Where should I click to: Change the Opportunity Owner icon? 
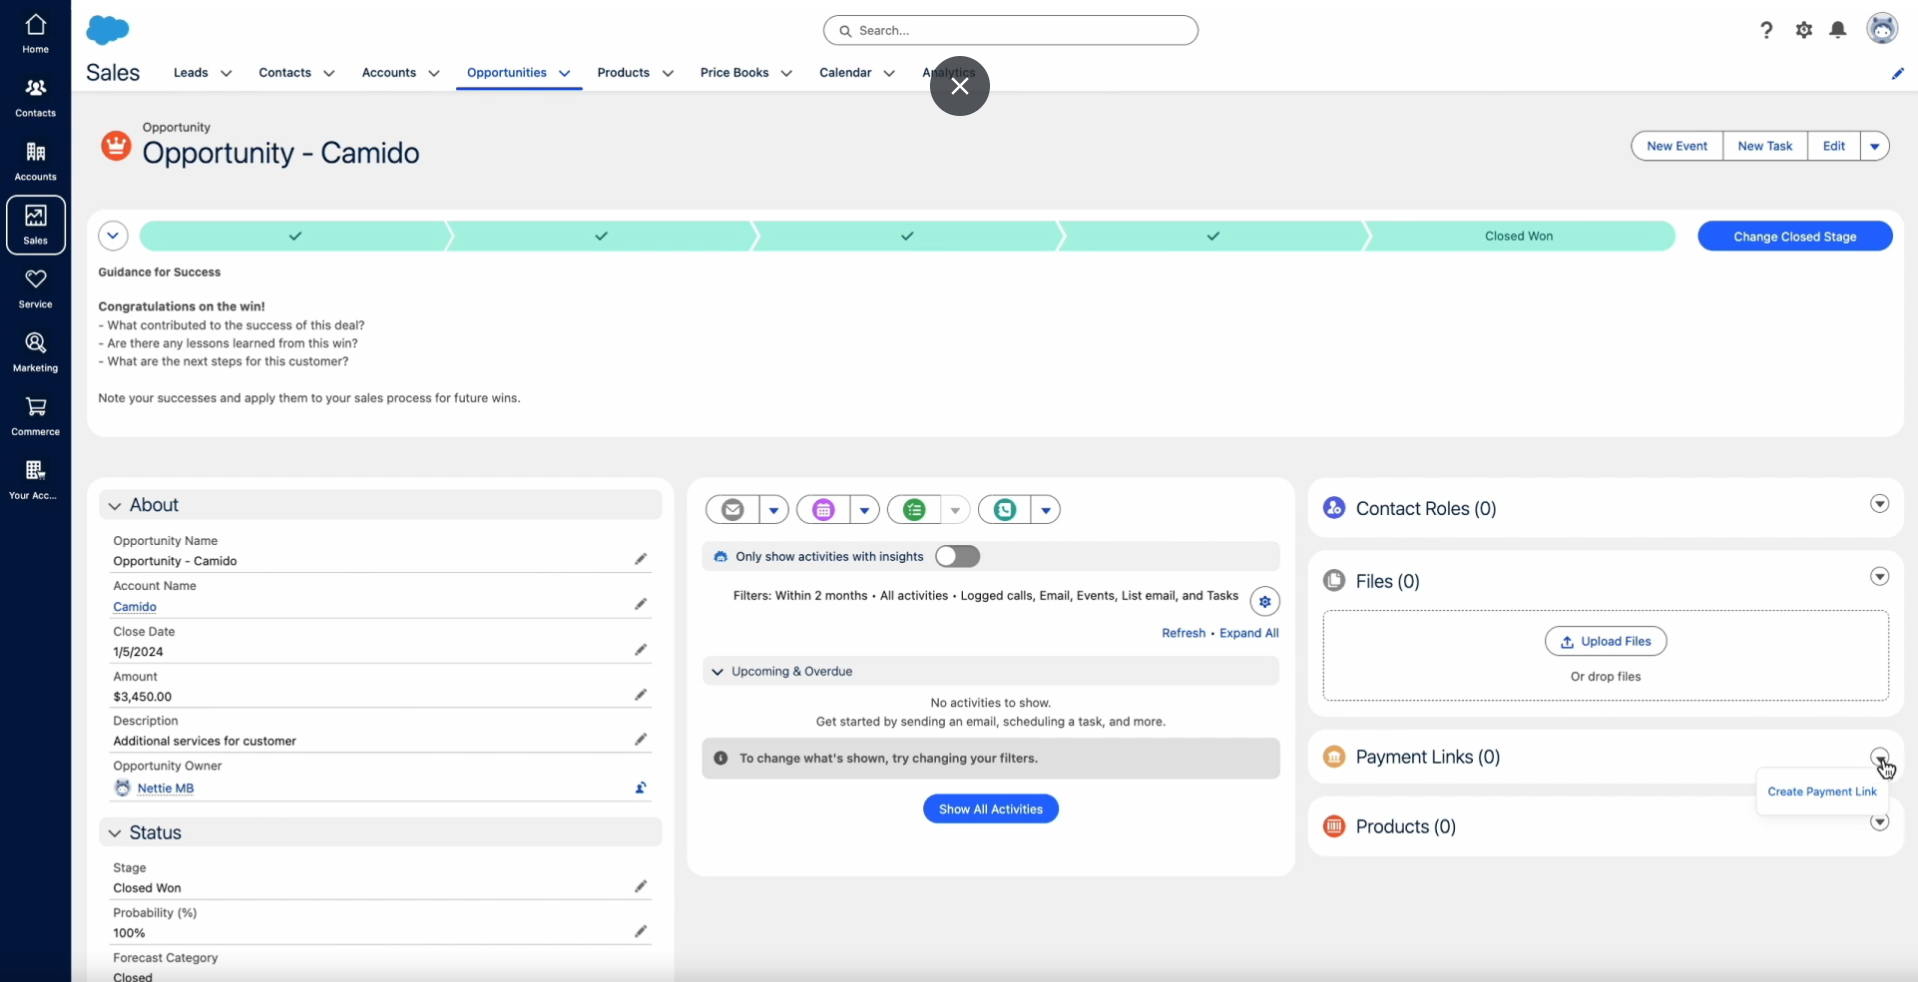[x=641, y=788]
